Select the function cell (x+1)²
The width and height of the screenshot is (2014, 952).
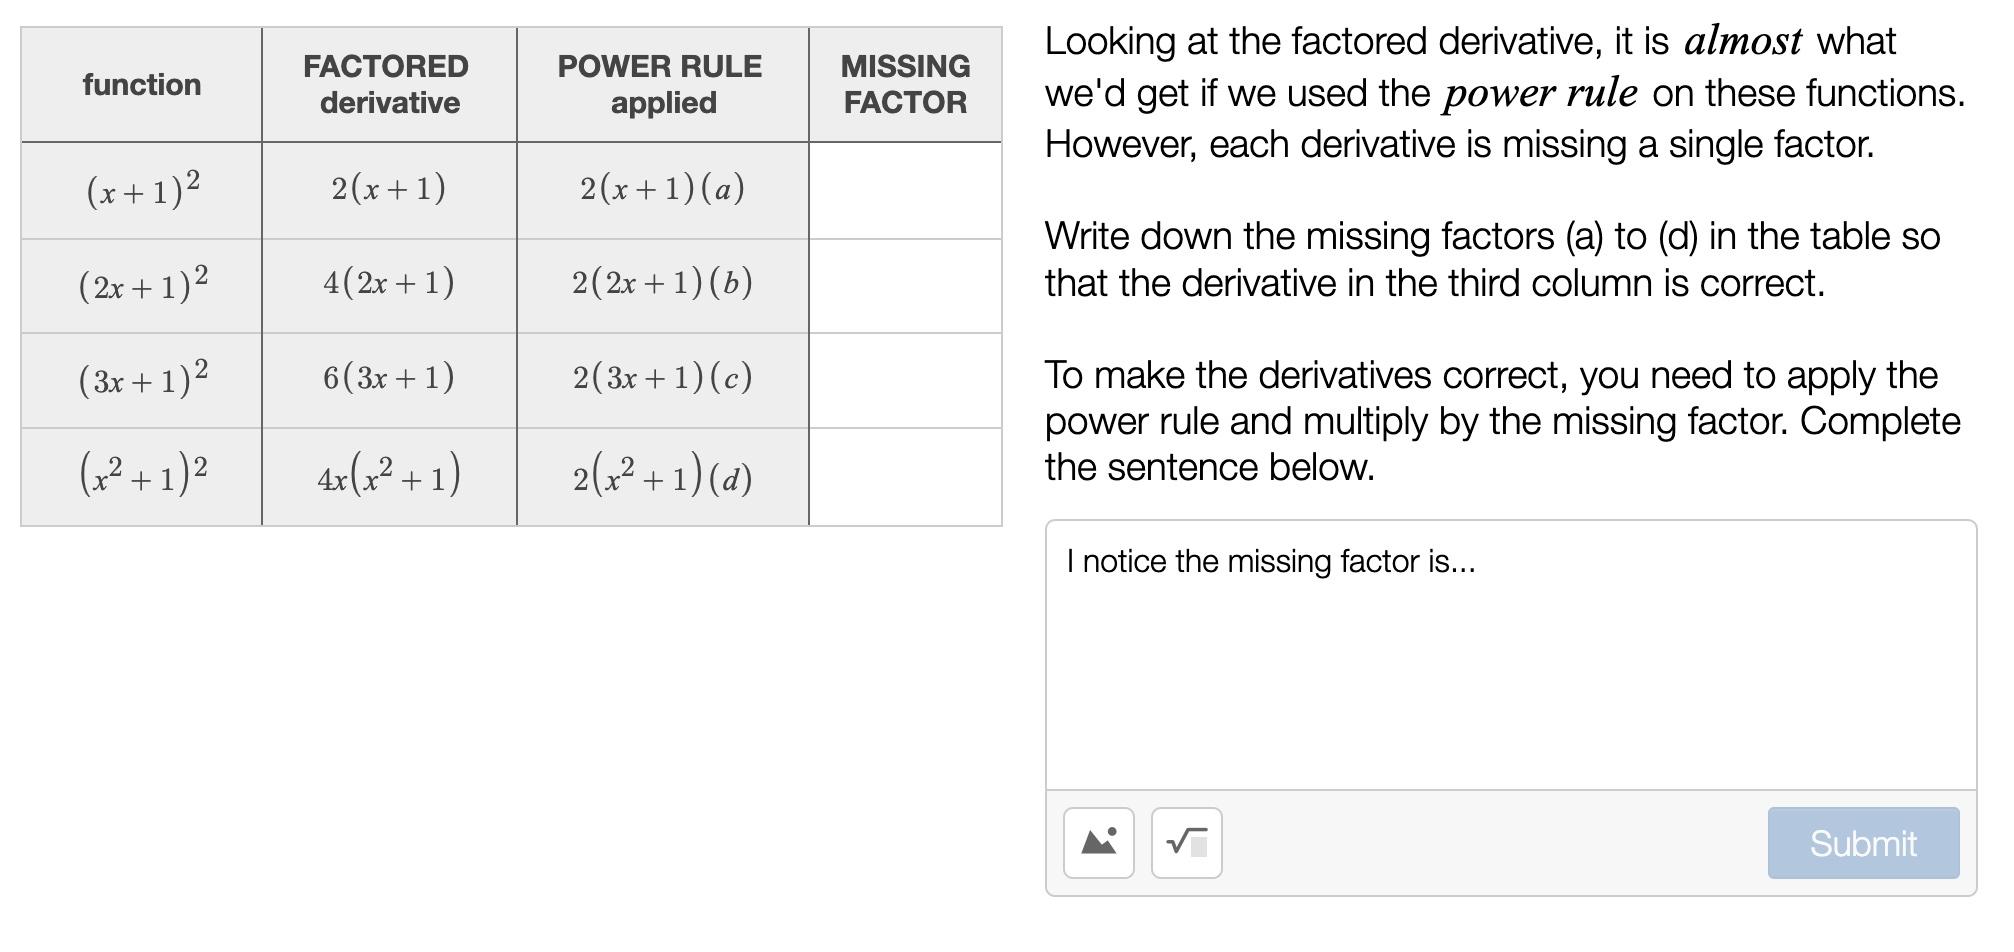coord(142,188)
